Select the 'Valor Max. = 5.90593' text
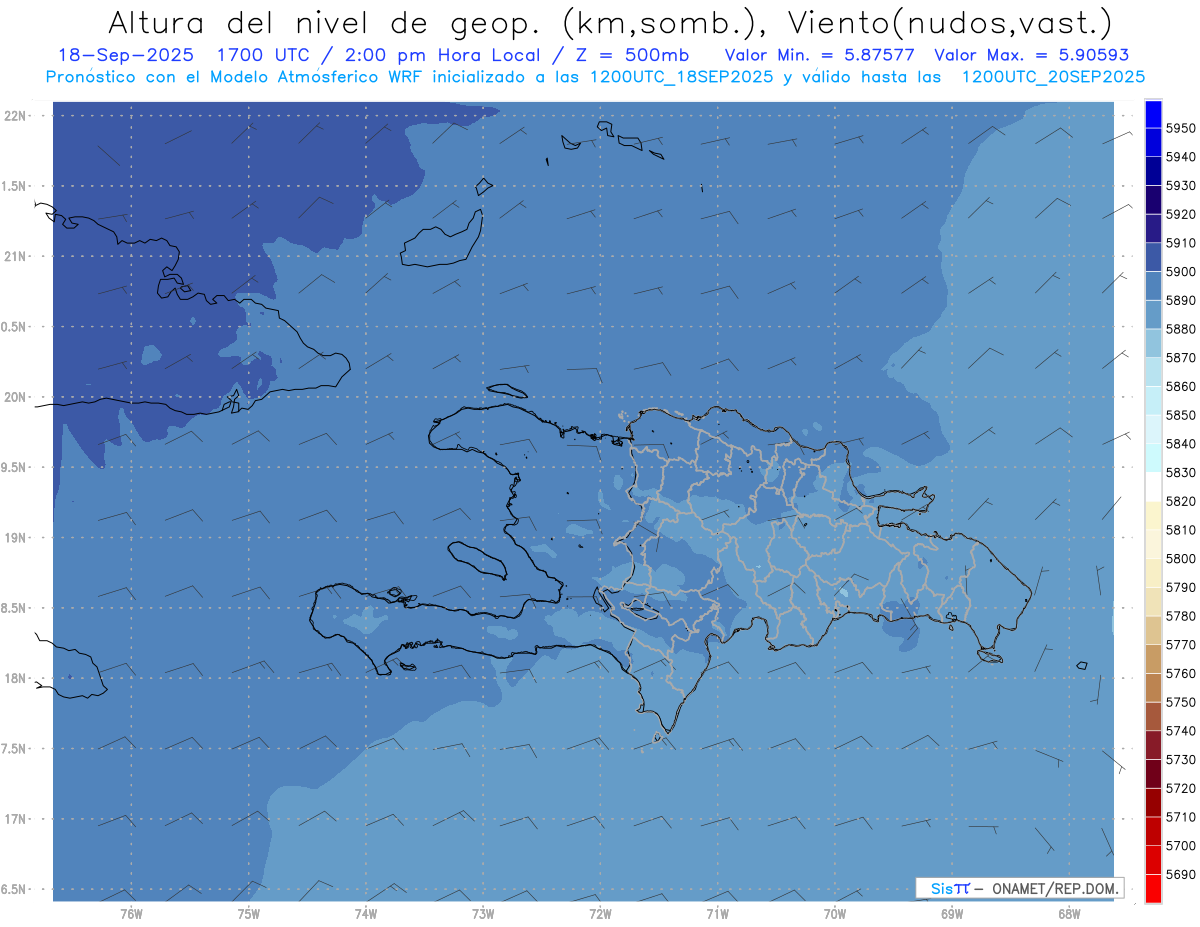Screen dimensions: 1200x927 pyautogui.click(x=1034, y=55)
